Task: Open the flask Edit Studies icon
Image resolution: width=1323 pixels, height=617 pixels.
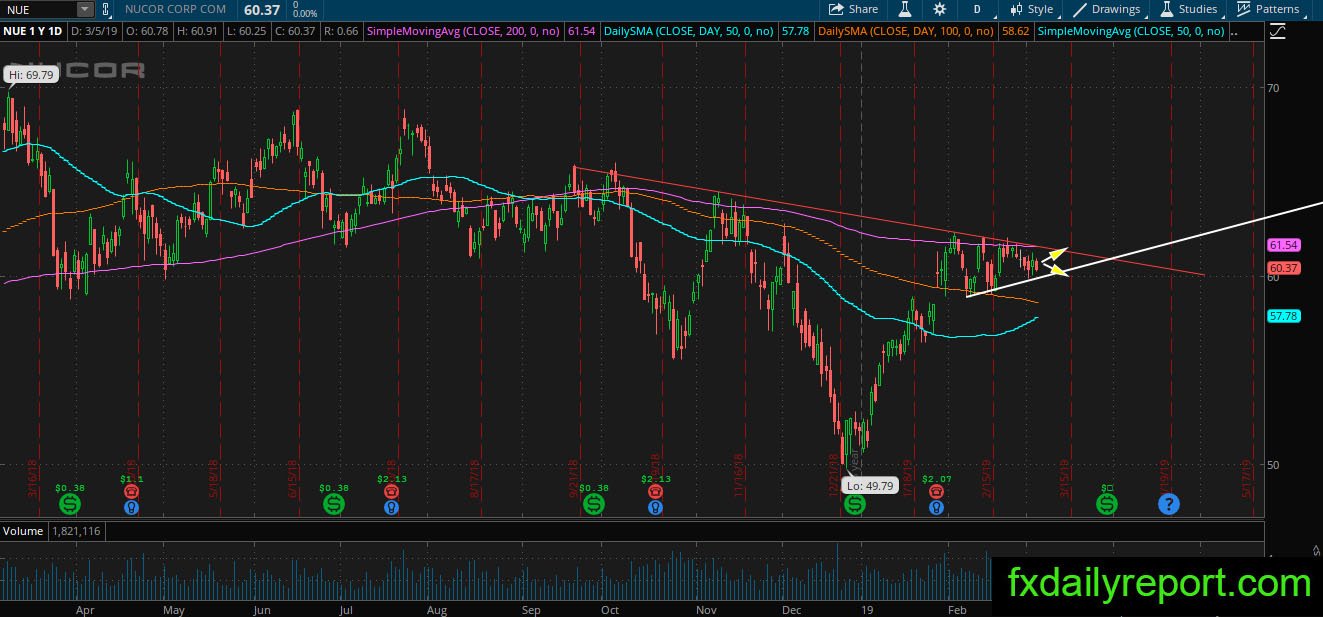Action: [x=904, y=9]
